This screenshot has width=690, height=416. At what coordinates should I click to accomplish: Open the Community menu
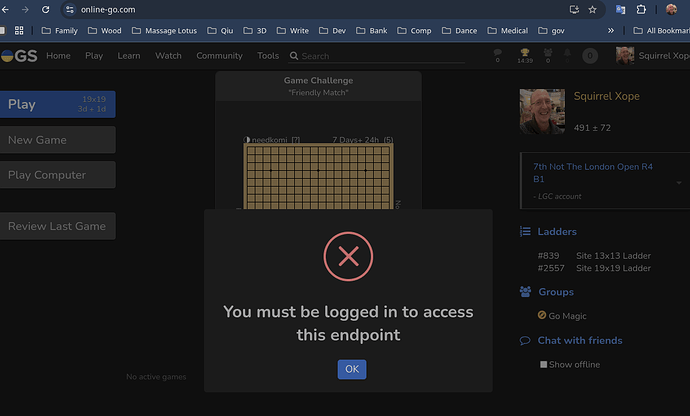(219, 56)
